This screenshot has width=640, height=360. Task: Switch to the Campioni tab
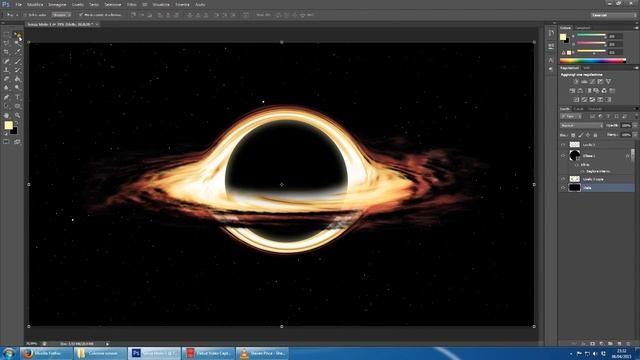point(582,28)
